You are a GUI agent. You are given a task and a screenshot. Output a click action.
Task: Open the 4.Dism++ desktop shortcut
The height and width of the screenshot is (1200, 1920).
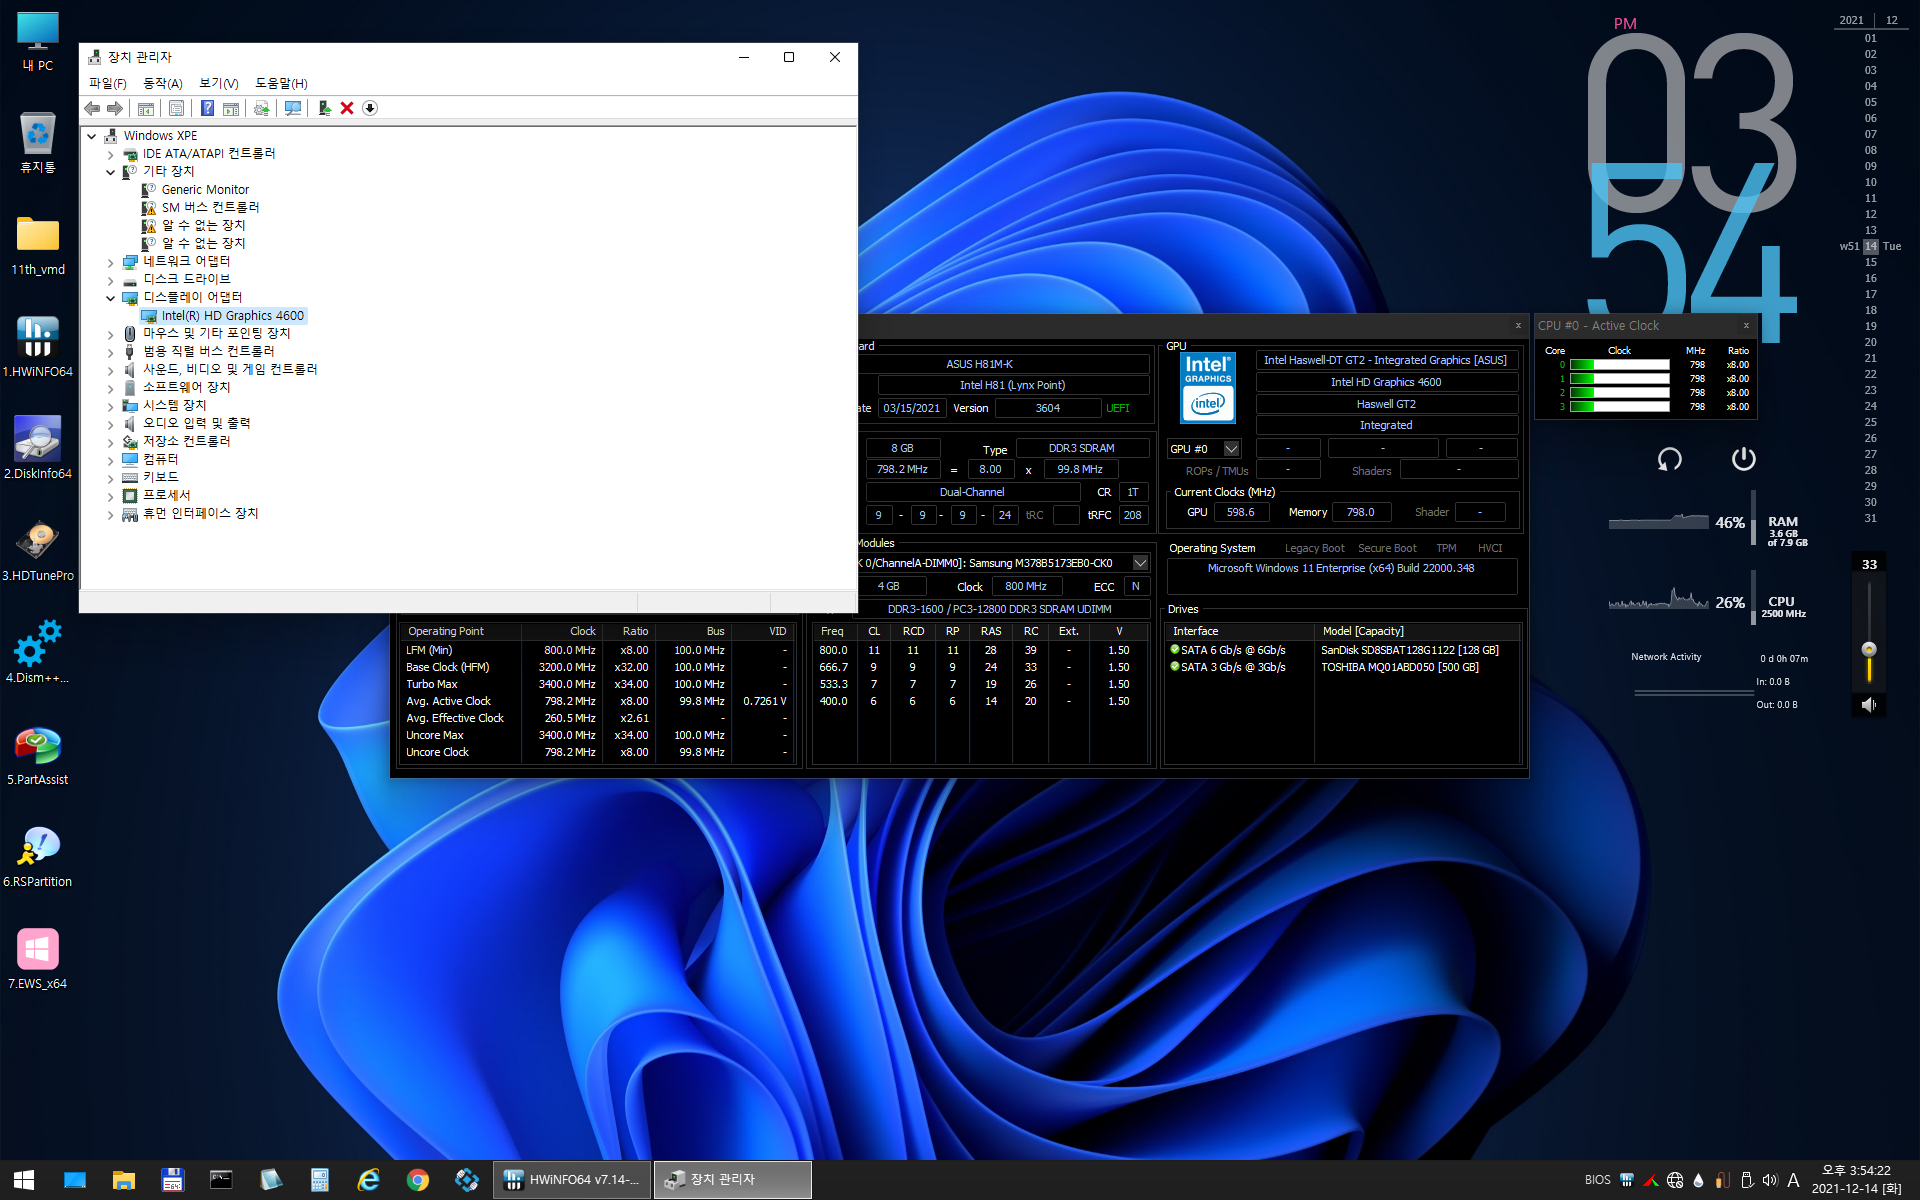[x=38, y=653]
